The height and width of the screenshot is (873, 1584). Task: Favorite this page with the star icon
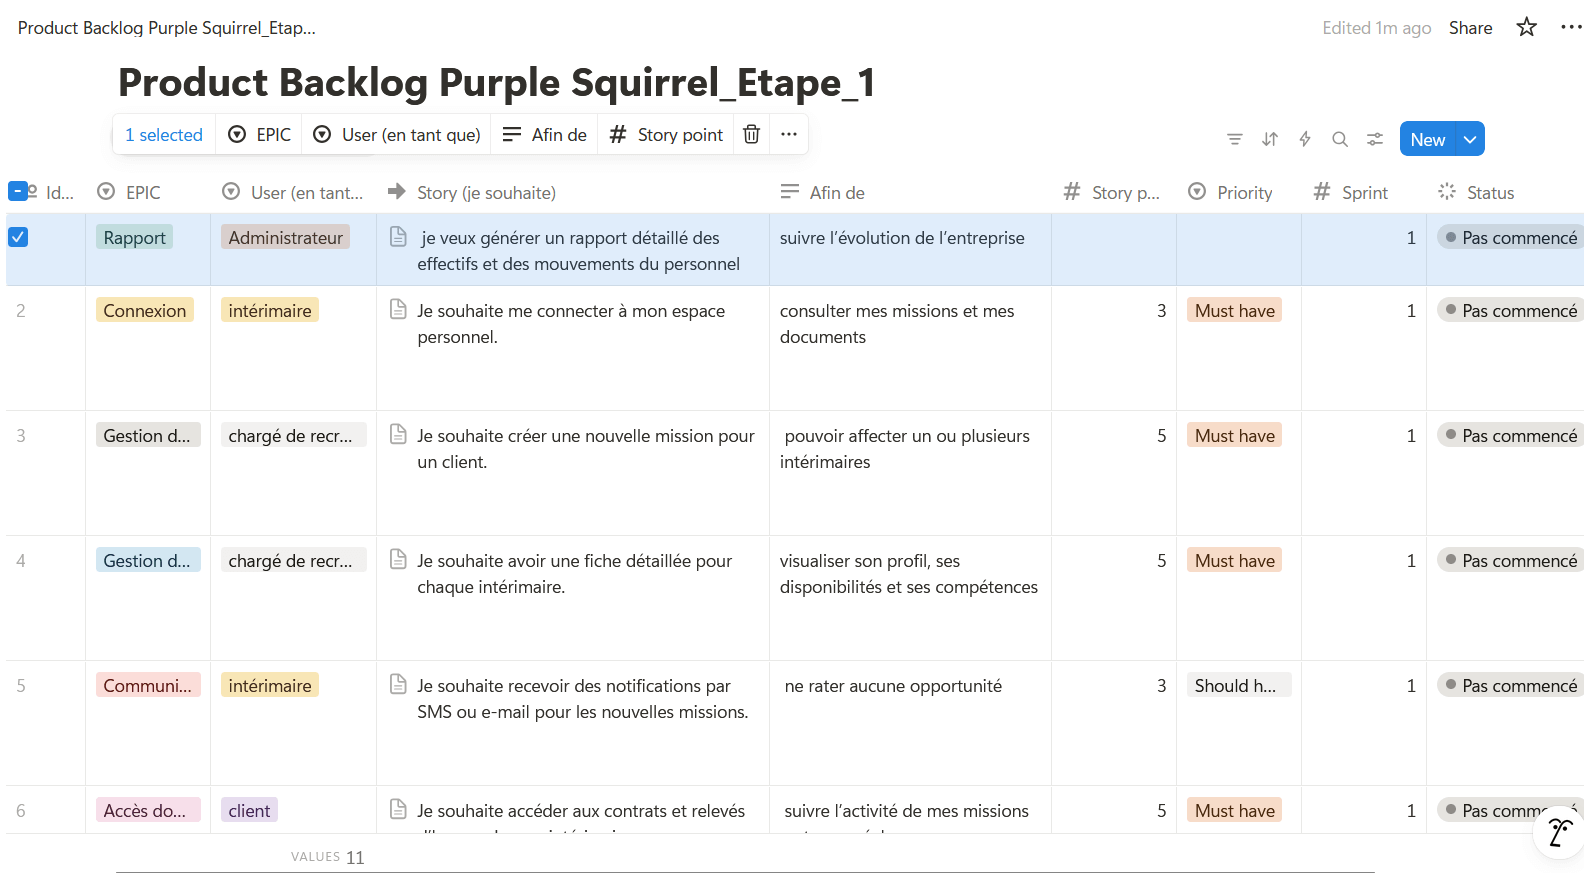(x=1526, y=27)
